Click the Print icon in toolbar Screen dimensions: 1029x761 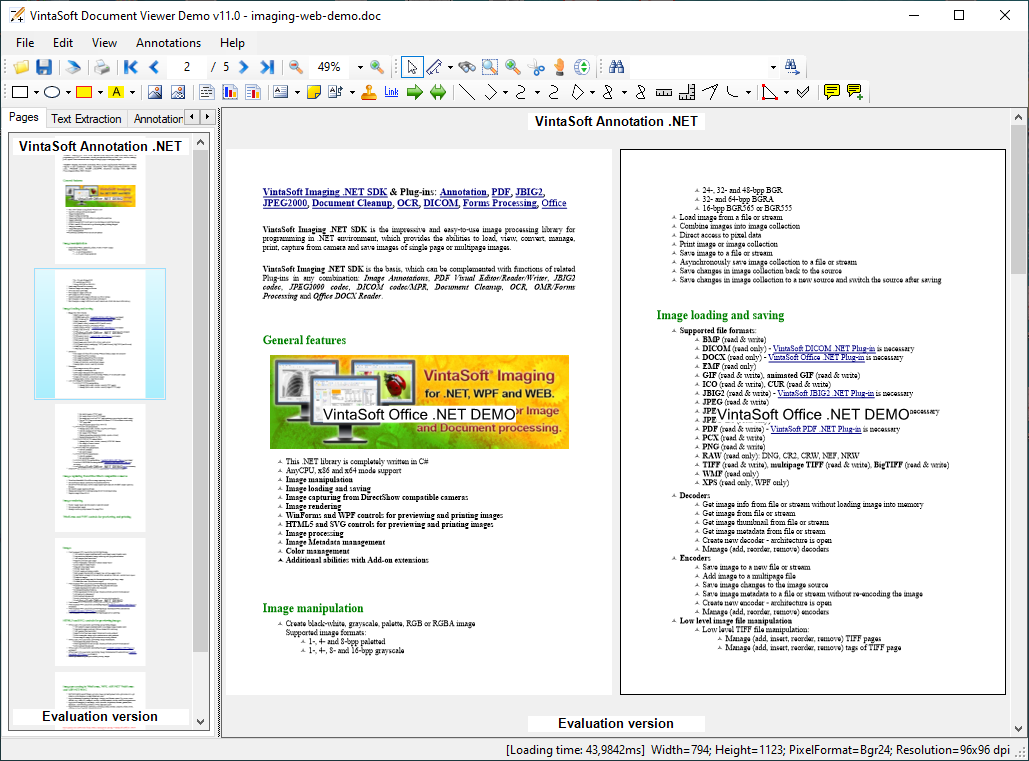point(101,67)
